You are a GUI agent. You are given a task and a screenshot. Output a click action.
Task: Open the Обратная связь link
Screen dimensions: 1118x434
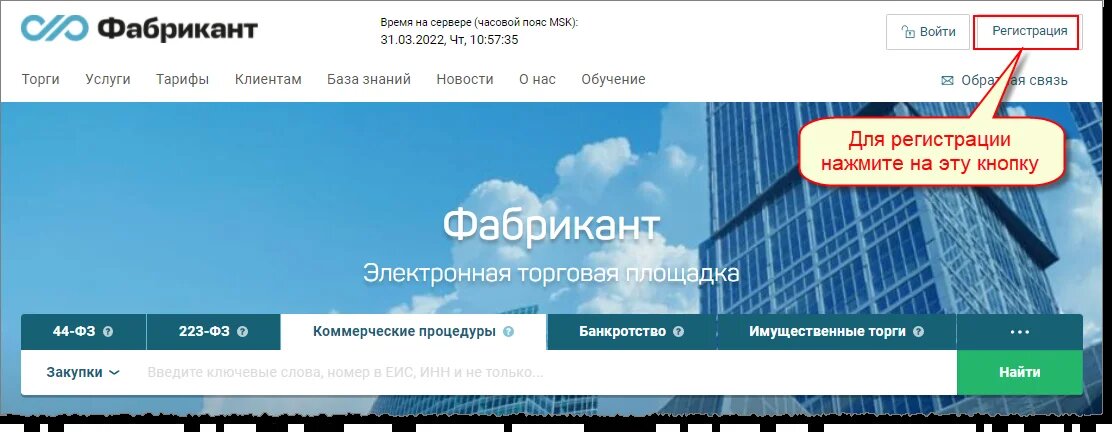tap(1014, 81)
